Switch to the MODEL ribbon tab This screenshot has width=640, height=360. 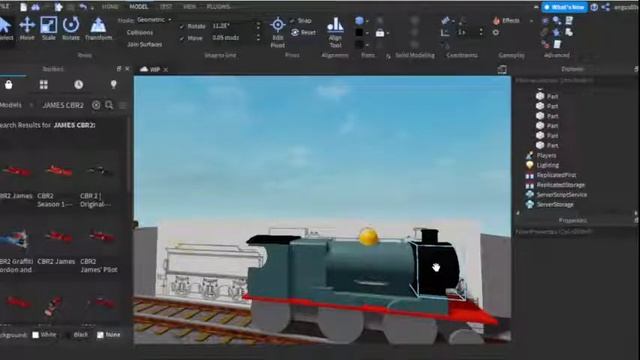coord(139,7)
